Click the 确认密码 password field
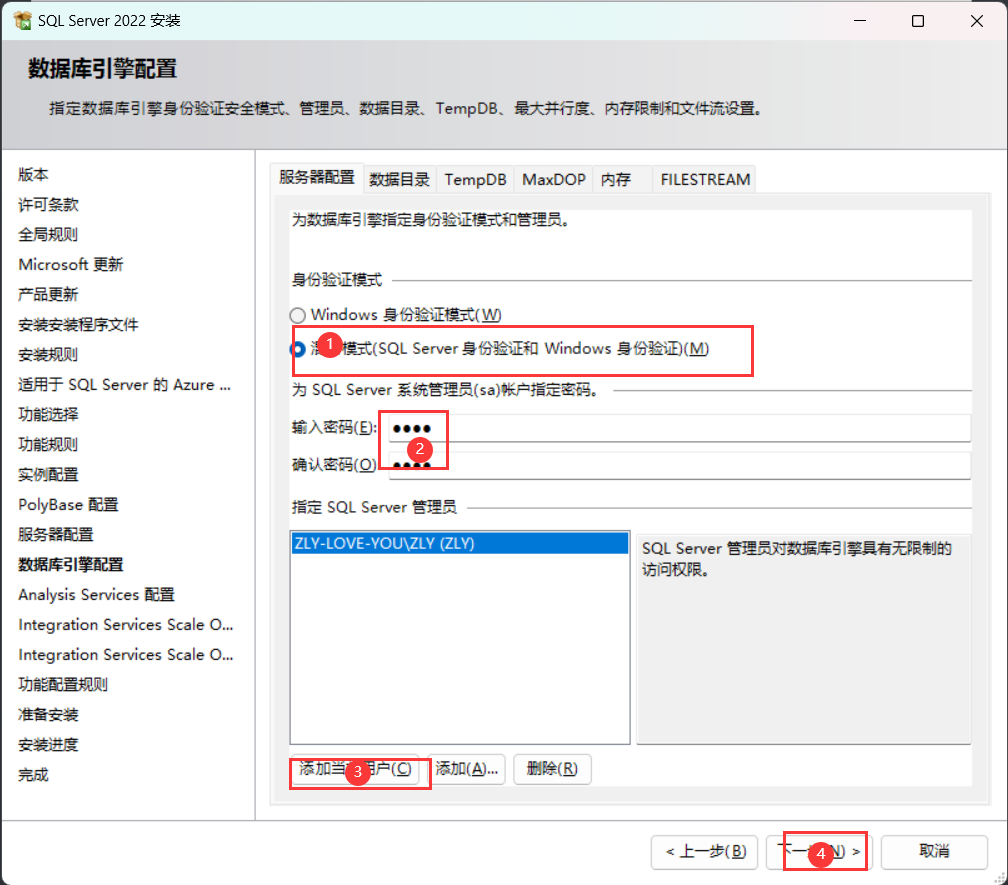The image size is (1008, 885). (680, 465)
